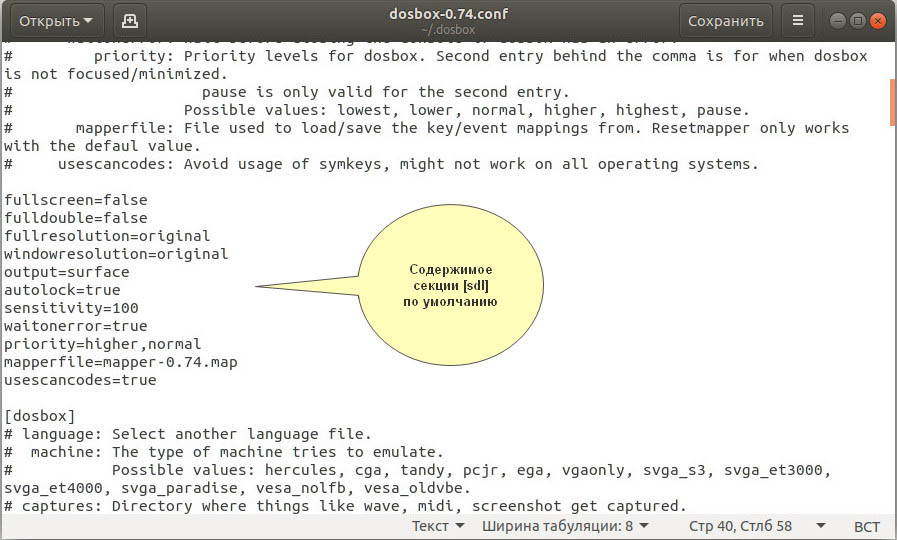The image size is (897, 540).
Task: Place cursor on mapperfile=mapper-0.74.map line
Action: click(x=121, y=362)
